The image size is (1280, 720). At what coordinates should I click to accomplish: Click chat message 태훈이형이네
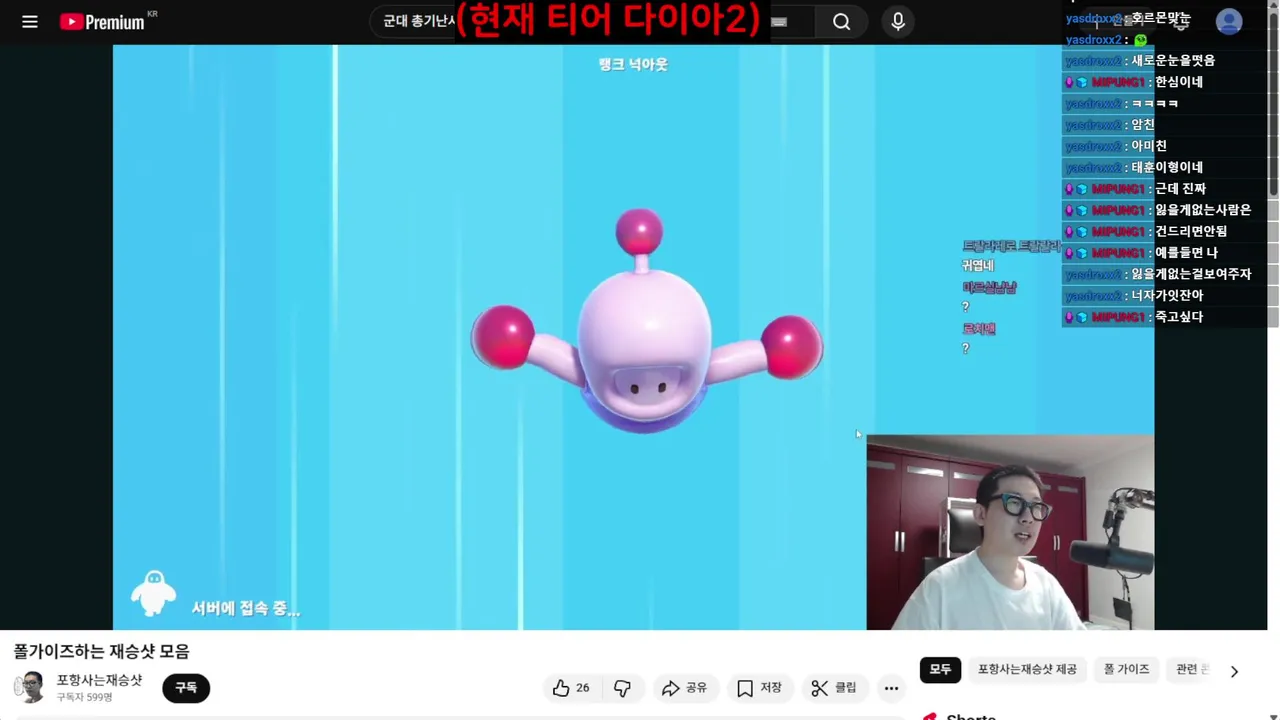point(1166,168)
